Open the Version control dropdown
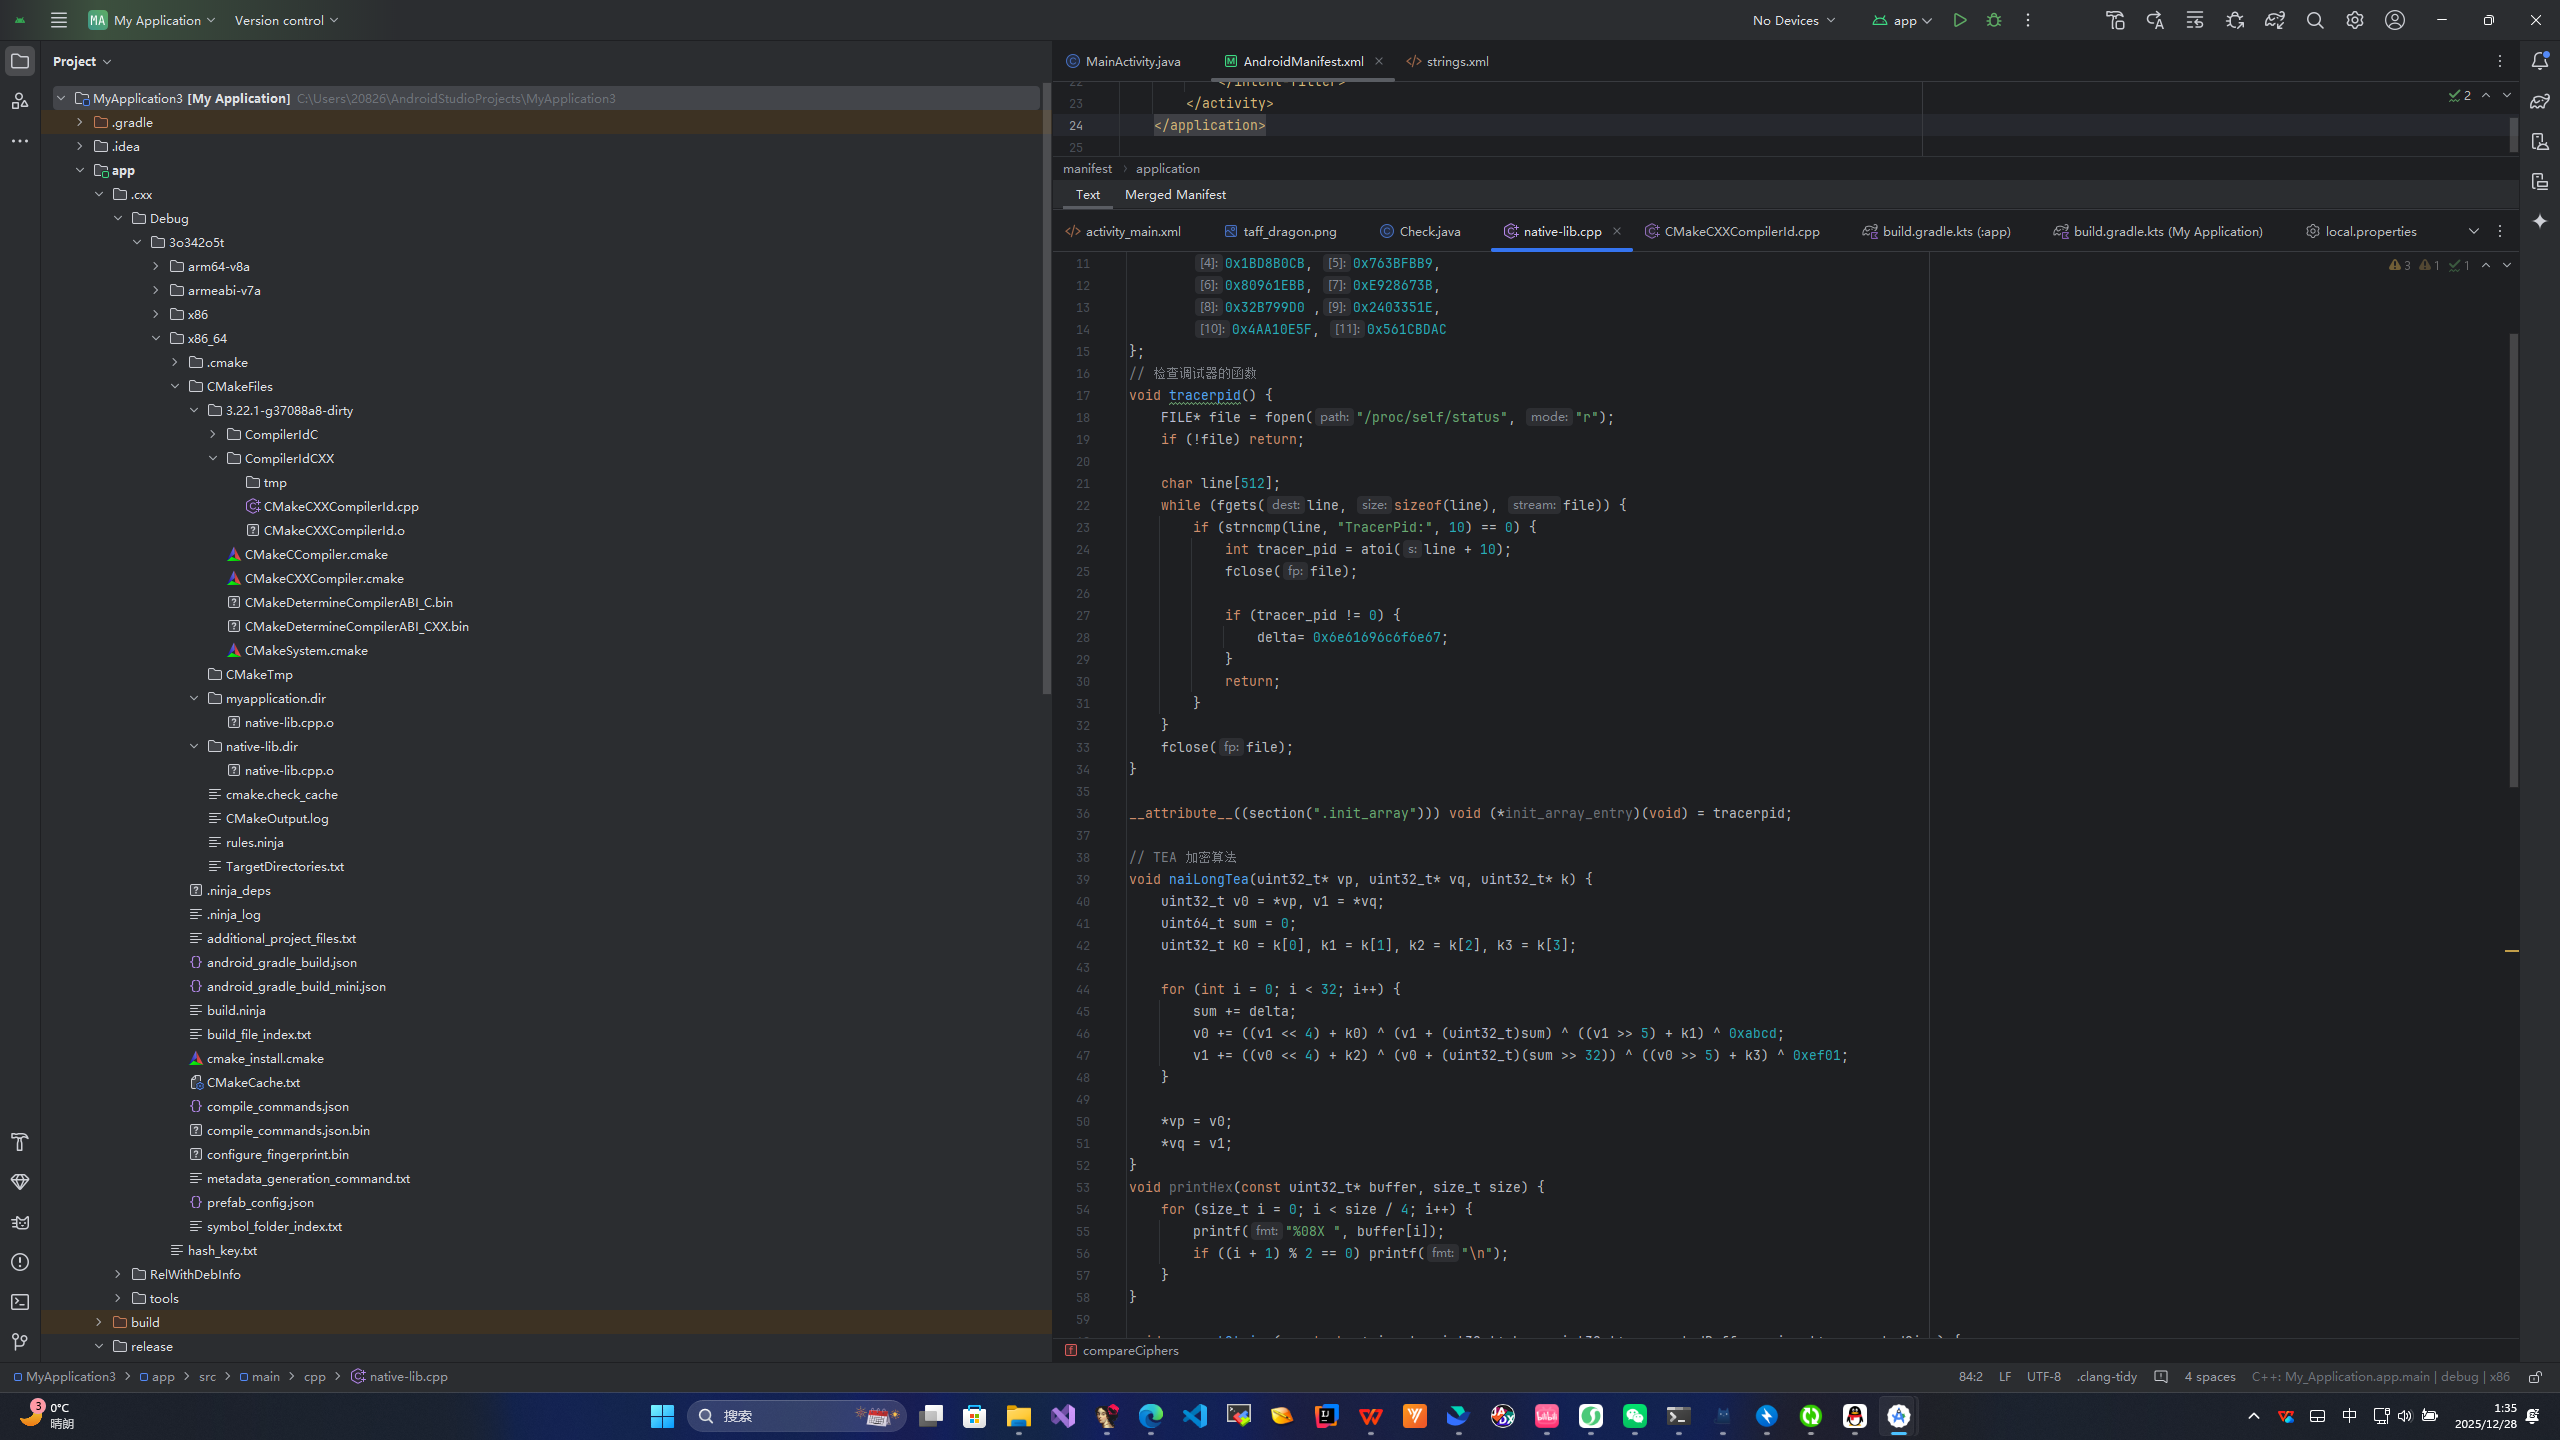Viewport: 2560px width, 1440px height. [x=286, y=20]
